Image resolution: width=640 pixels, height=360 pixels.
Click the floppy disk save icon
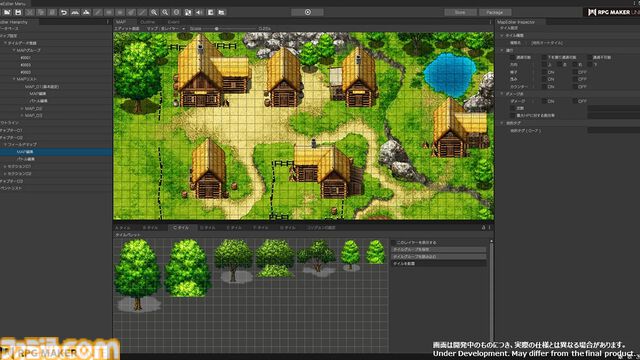(18, 12)
